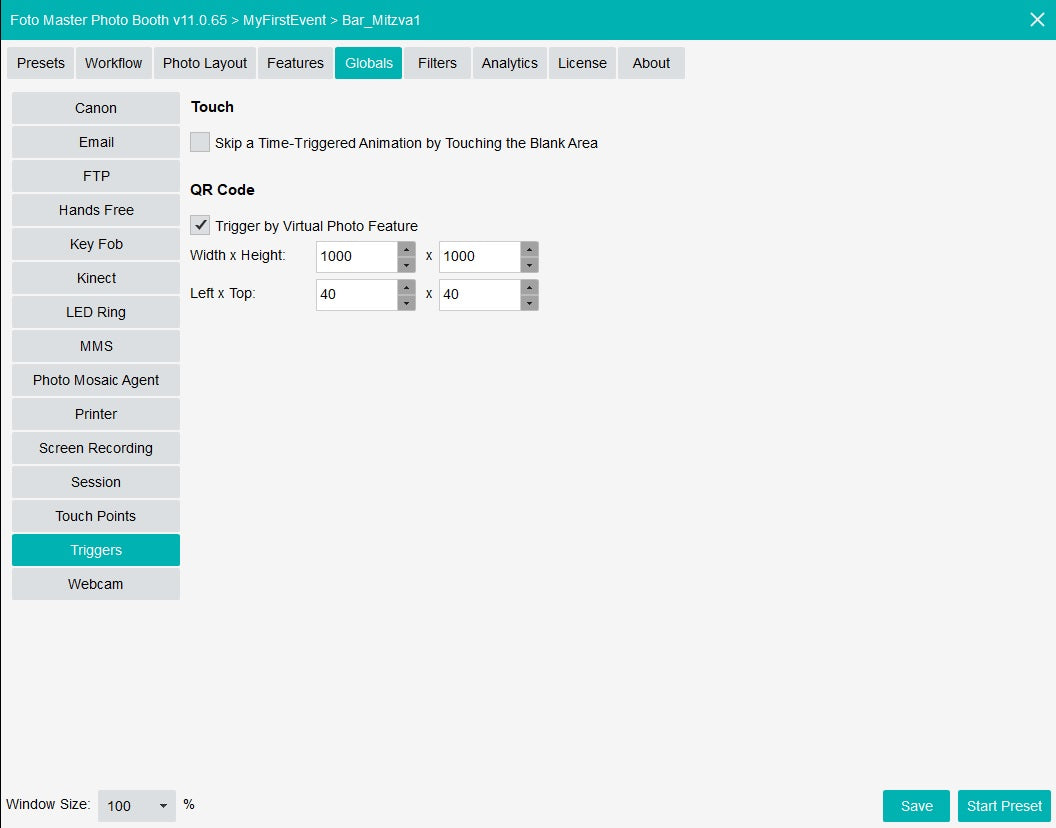This screenshot has width=1056, height=828.
Task: Uncheck Trigger by Virtual Photo Feature
Action: pyautogui.click(x=200, y=225)
